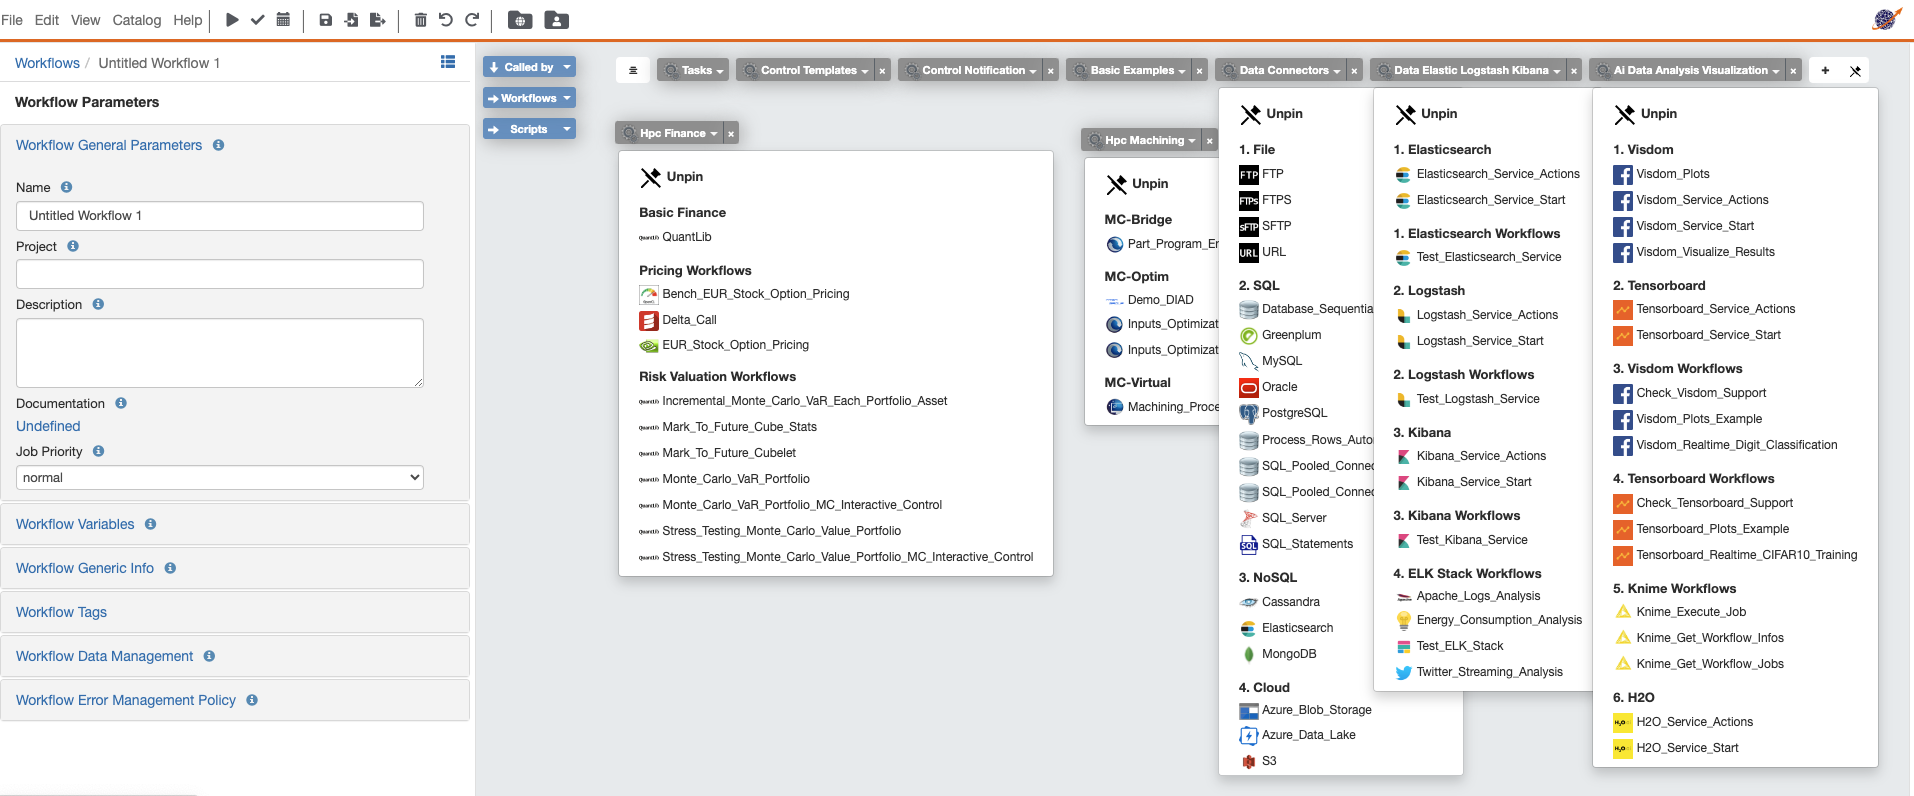The height and width of the screenshot is (796, 1914).
Task: Open the Control Templates dropdown
Action: [x=805, y=70]
